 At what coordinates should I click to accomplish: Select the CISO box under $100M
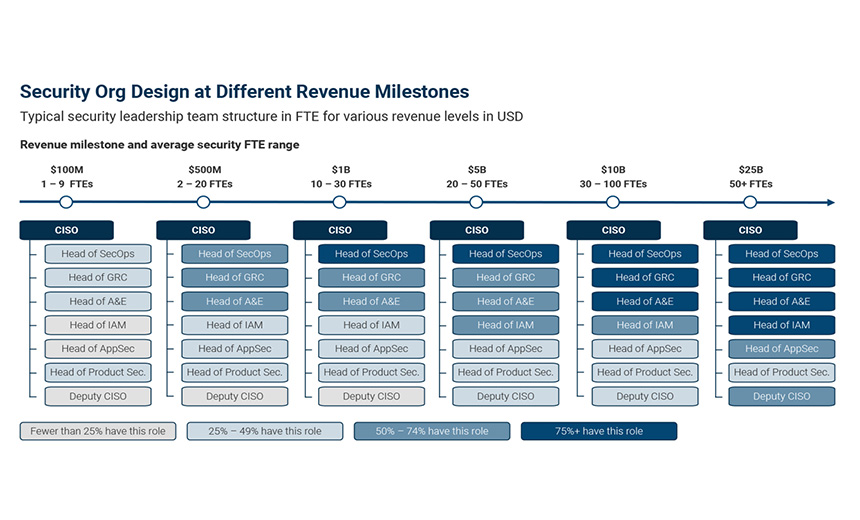click(x=66, y=230)
